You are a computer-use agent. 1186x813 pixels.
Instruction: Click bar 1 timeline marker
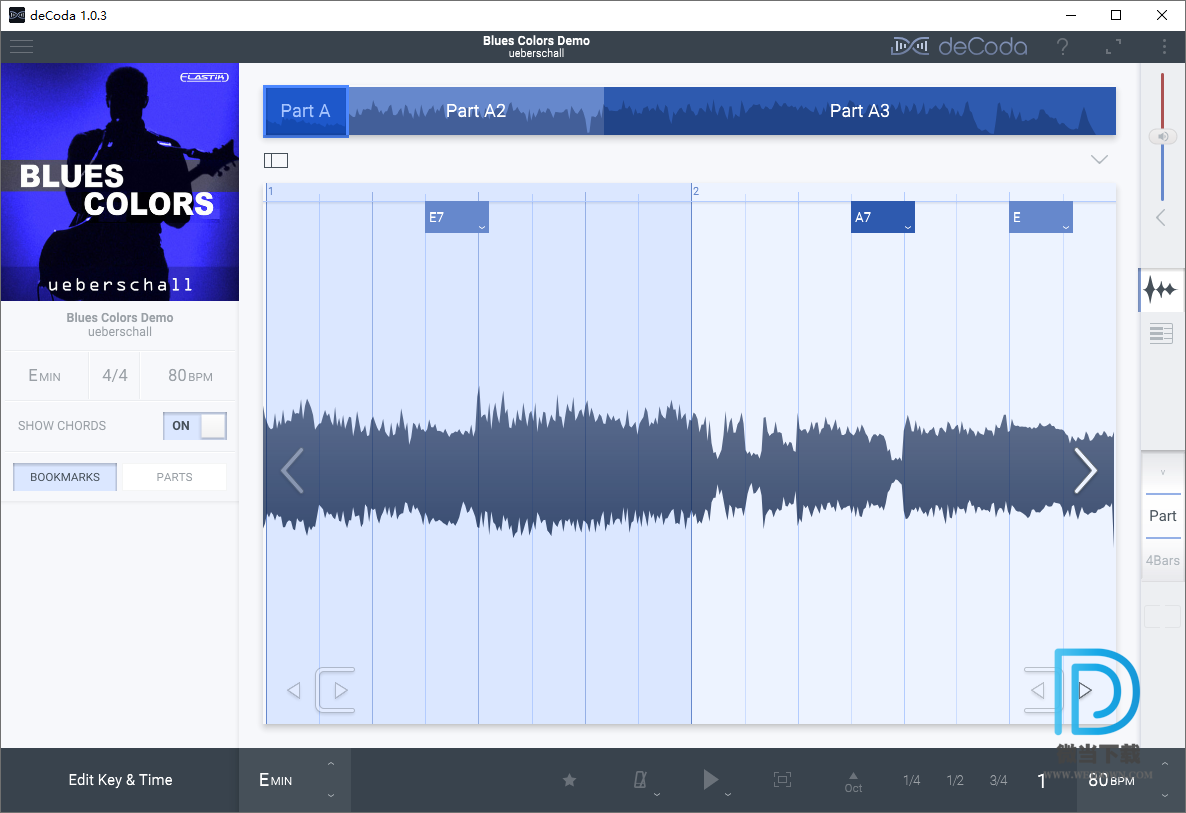click(x=270, y=191)
